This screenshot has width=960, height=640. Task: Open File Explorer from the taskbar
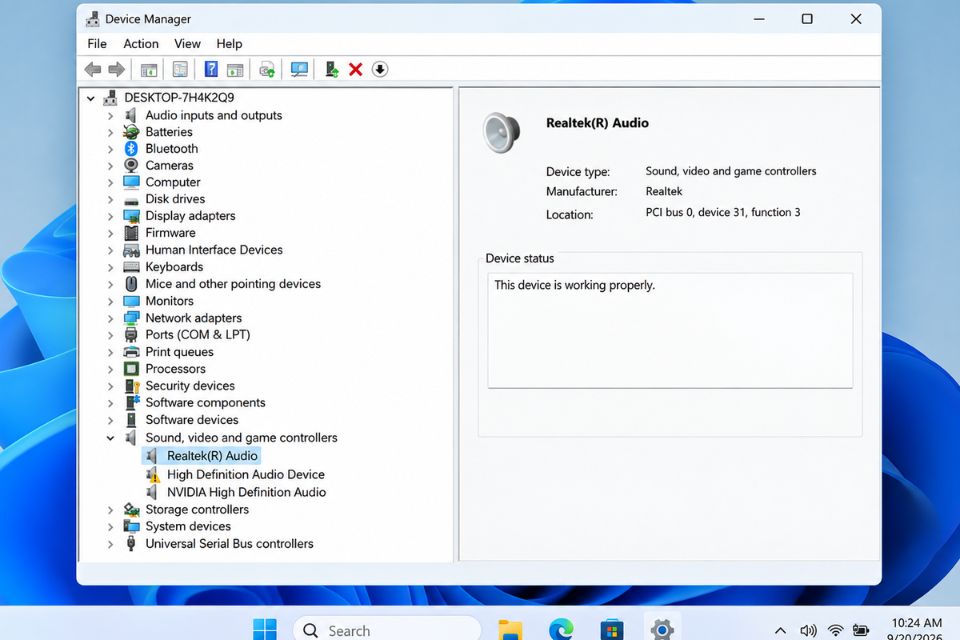point(510,630)
